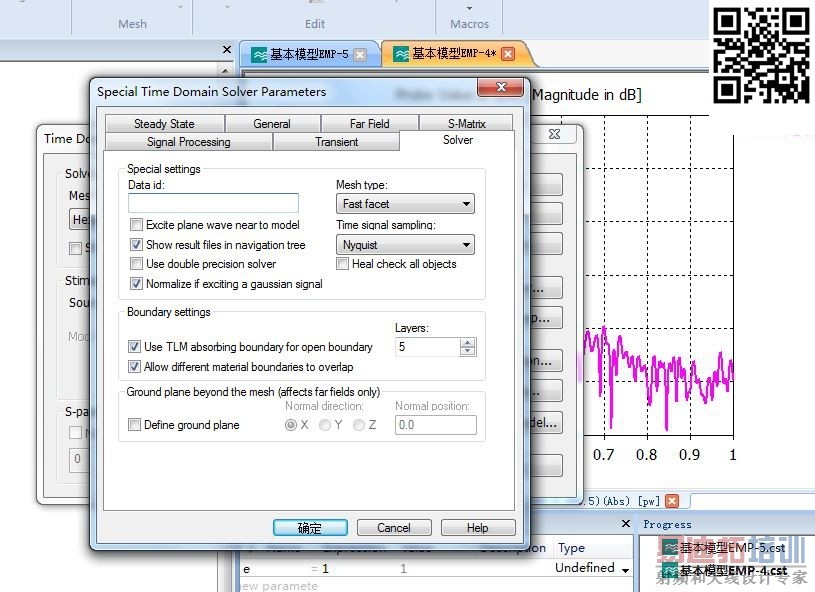Click the Layers value field
Screen dimensions: 815x592
click(x=427, y=347)
